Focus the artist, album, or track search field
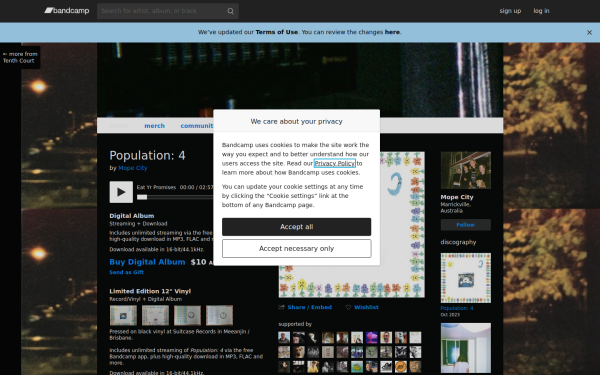The width and height of the screenshot is (600, 375). pyautogui.click(x=168, y=11)
